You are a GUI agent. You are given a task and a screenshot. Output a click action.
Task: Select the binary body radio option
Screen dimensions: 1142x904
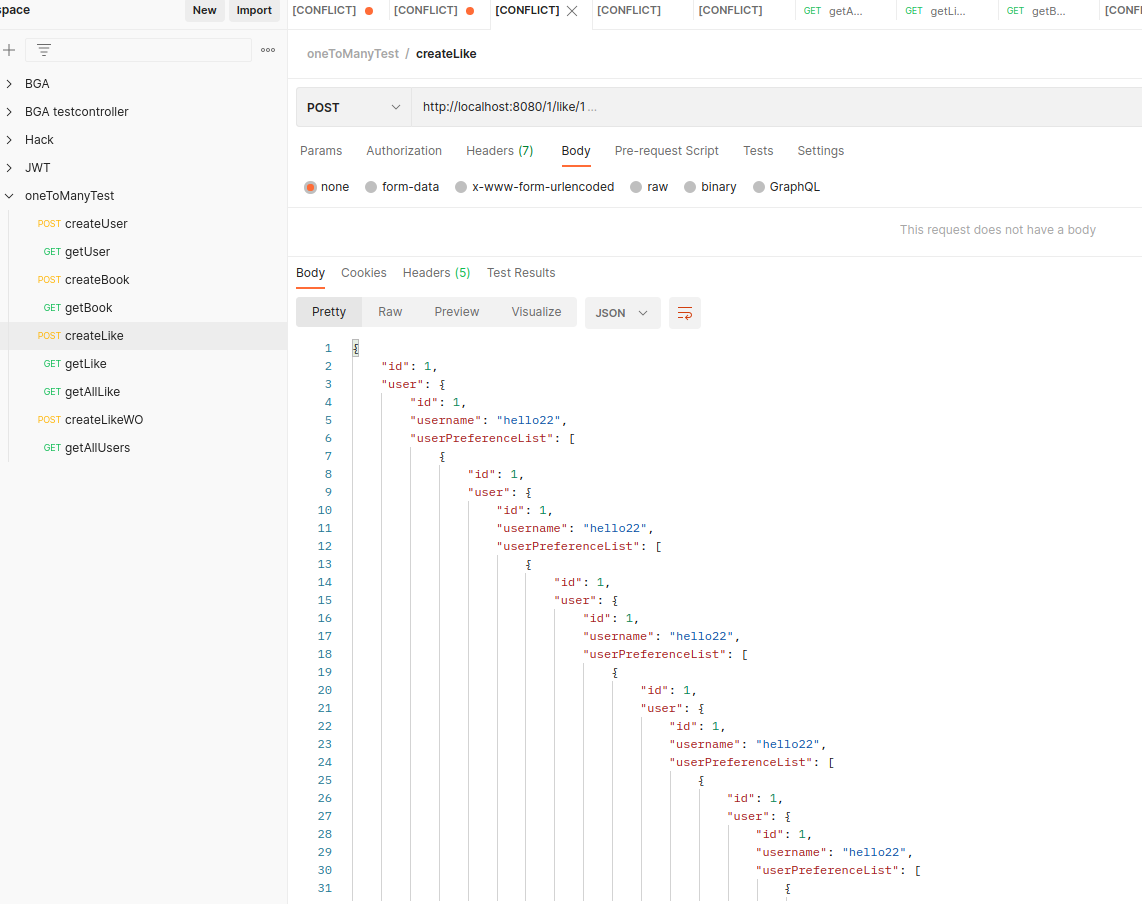point(690,187)
